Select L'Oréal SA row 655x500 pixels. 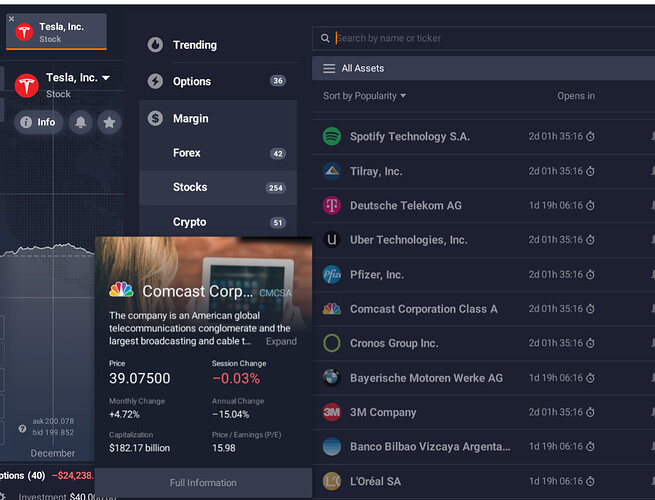click(x=483, y=481)
